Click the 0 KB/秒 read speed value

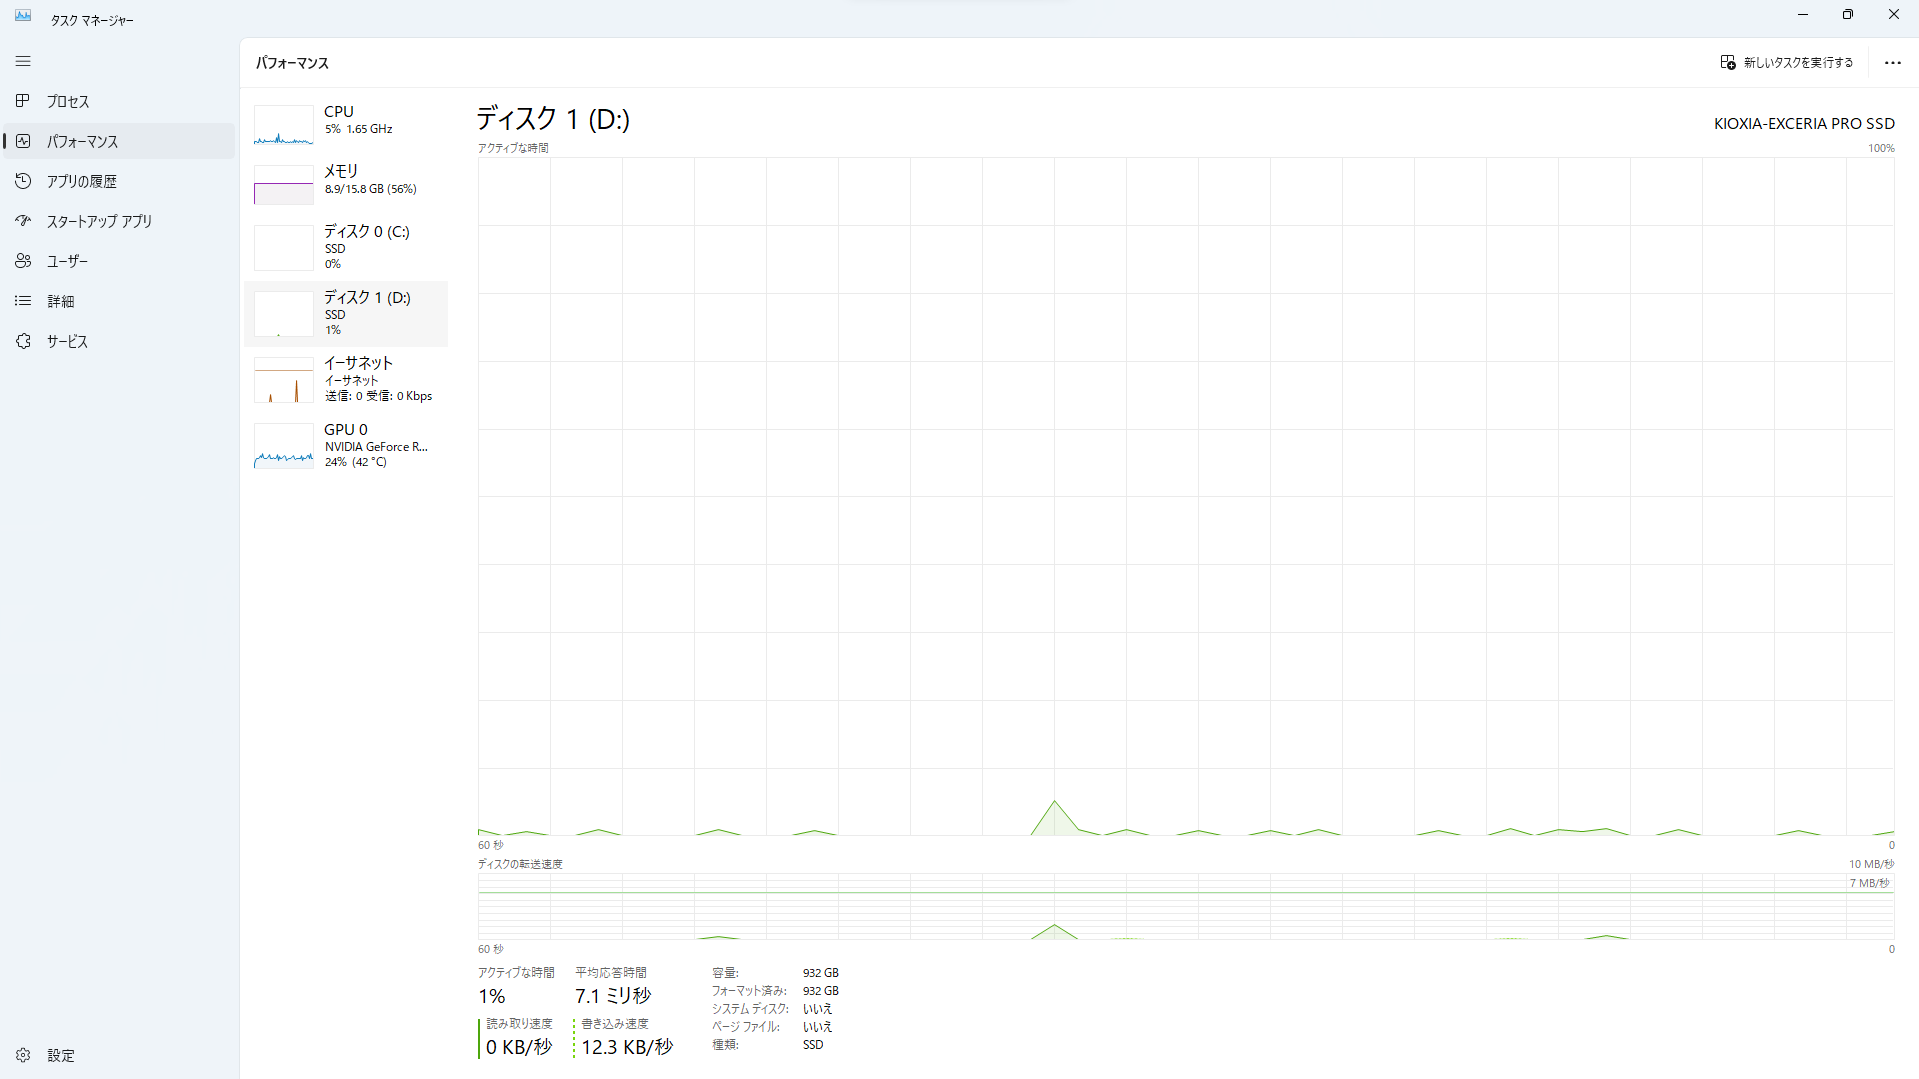click(519, 1047)
